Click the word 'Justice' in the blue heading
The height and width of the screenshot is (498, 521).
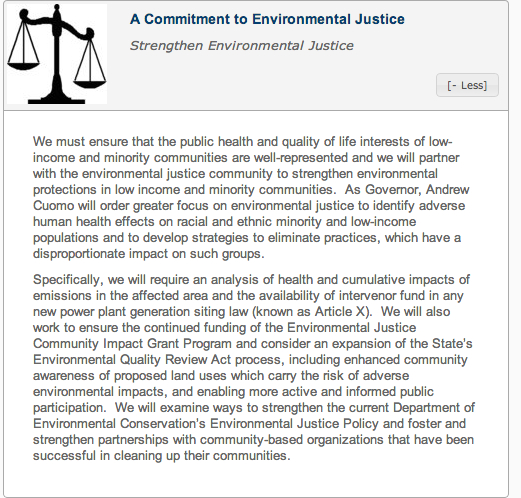coord(380,19)
